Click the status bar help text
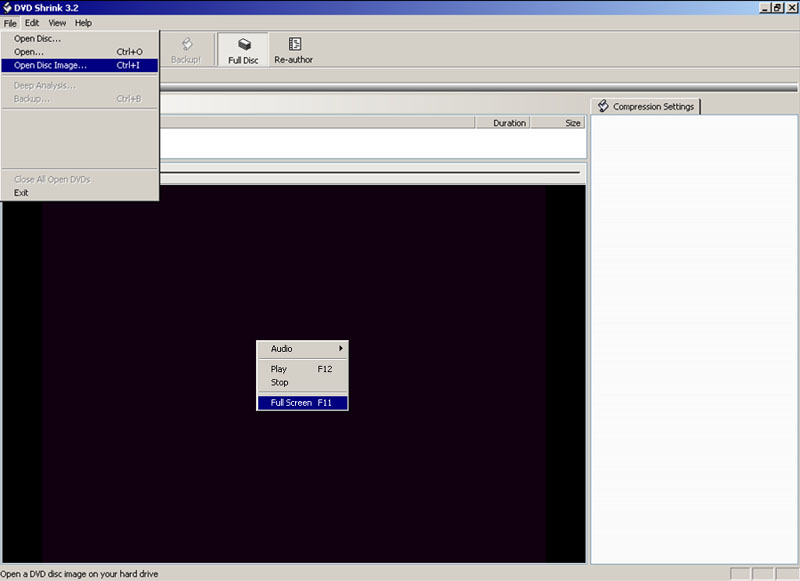Viewport: 800px width, 581px height. click(x=80, y=574)
